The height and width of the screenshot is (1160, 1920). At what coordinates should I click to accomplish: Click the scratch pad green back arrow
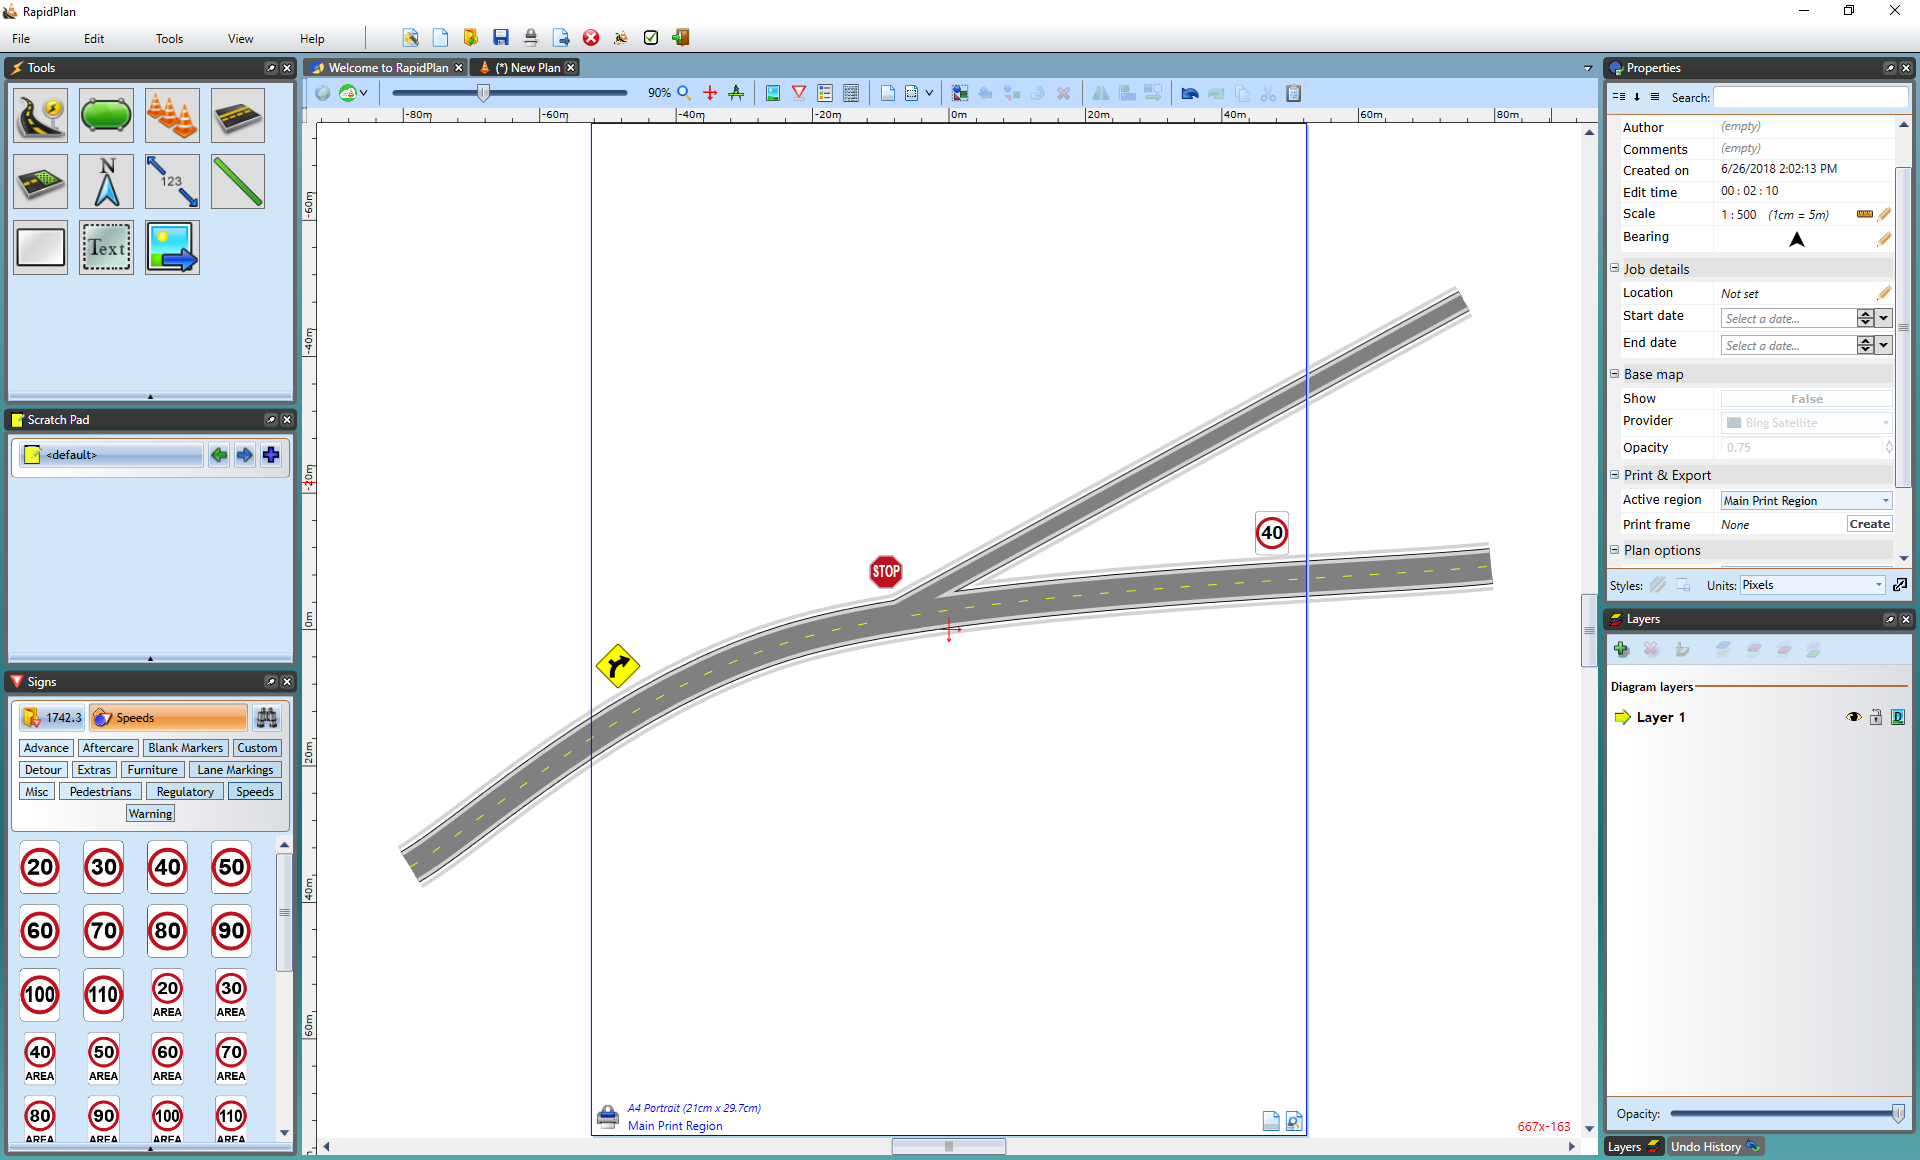coord(219,455)
